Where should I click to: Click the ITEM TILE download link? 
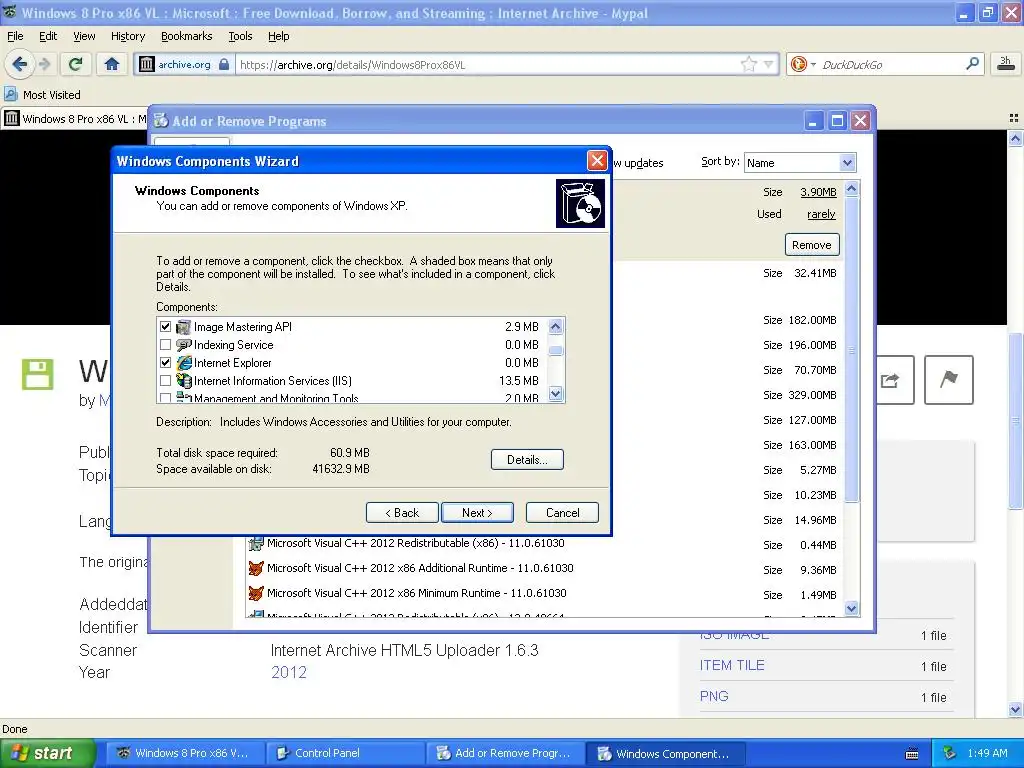pos(732,665)
